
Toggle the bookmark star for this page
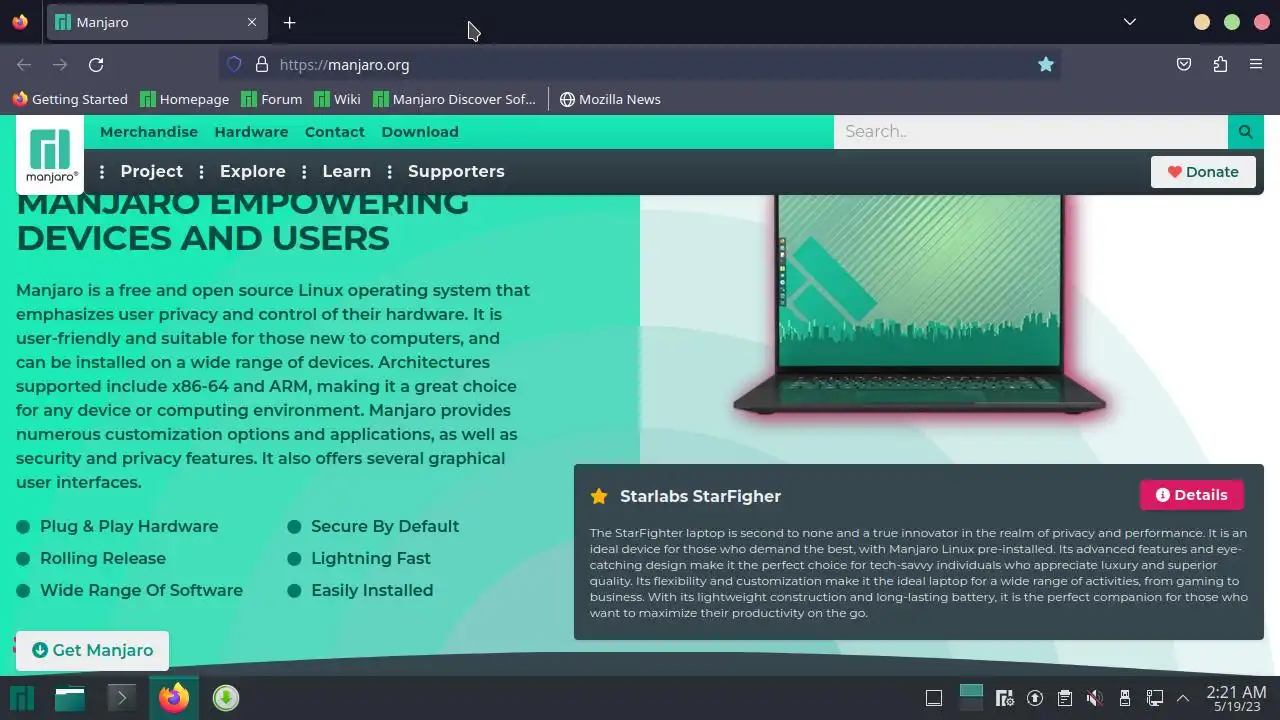point(1045,65)
